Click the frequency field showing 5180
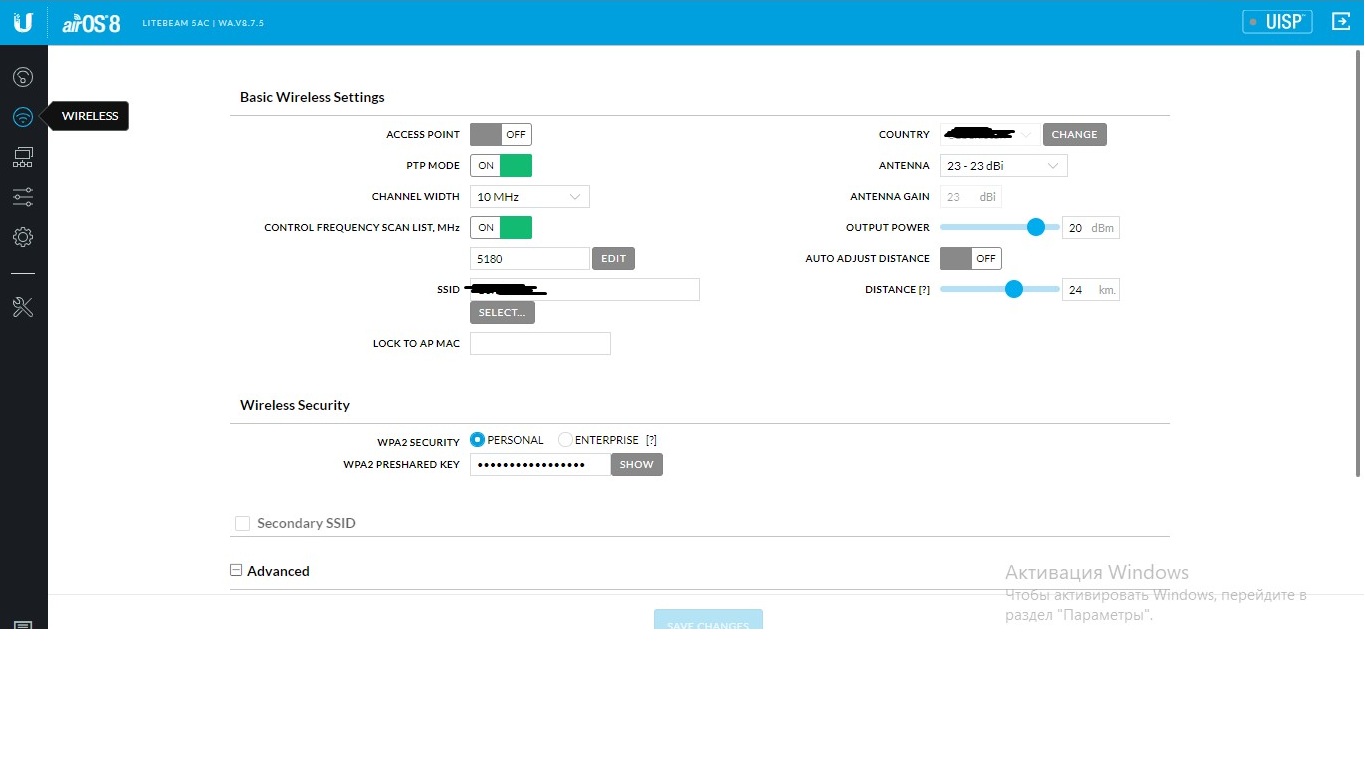Viewport: 1366px width, 768px height. 530,258
